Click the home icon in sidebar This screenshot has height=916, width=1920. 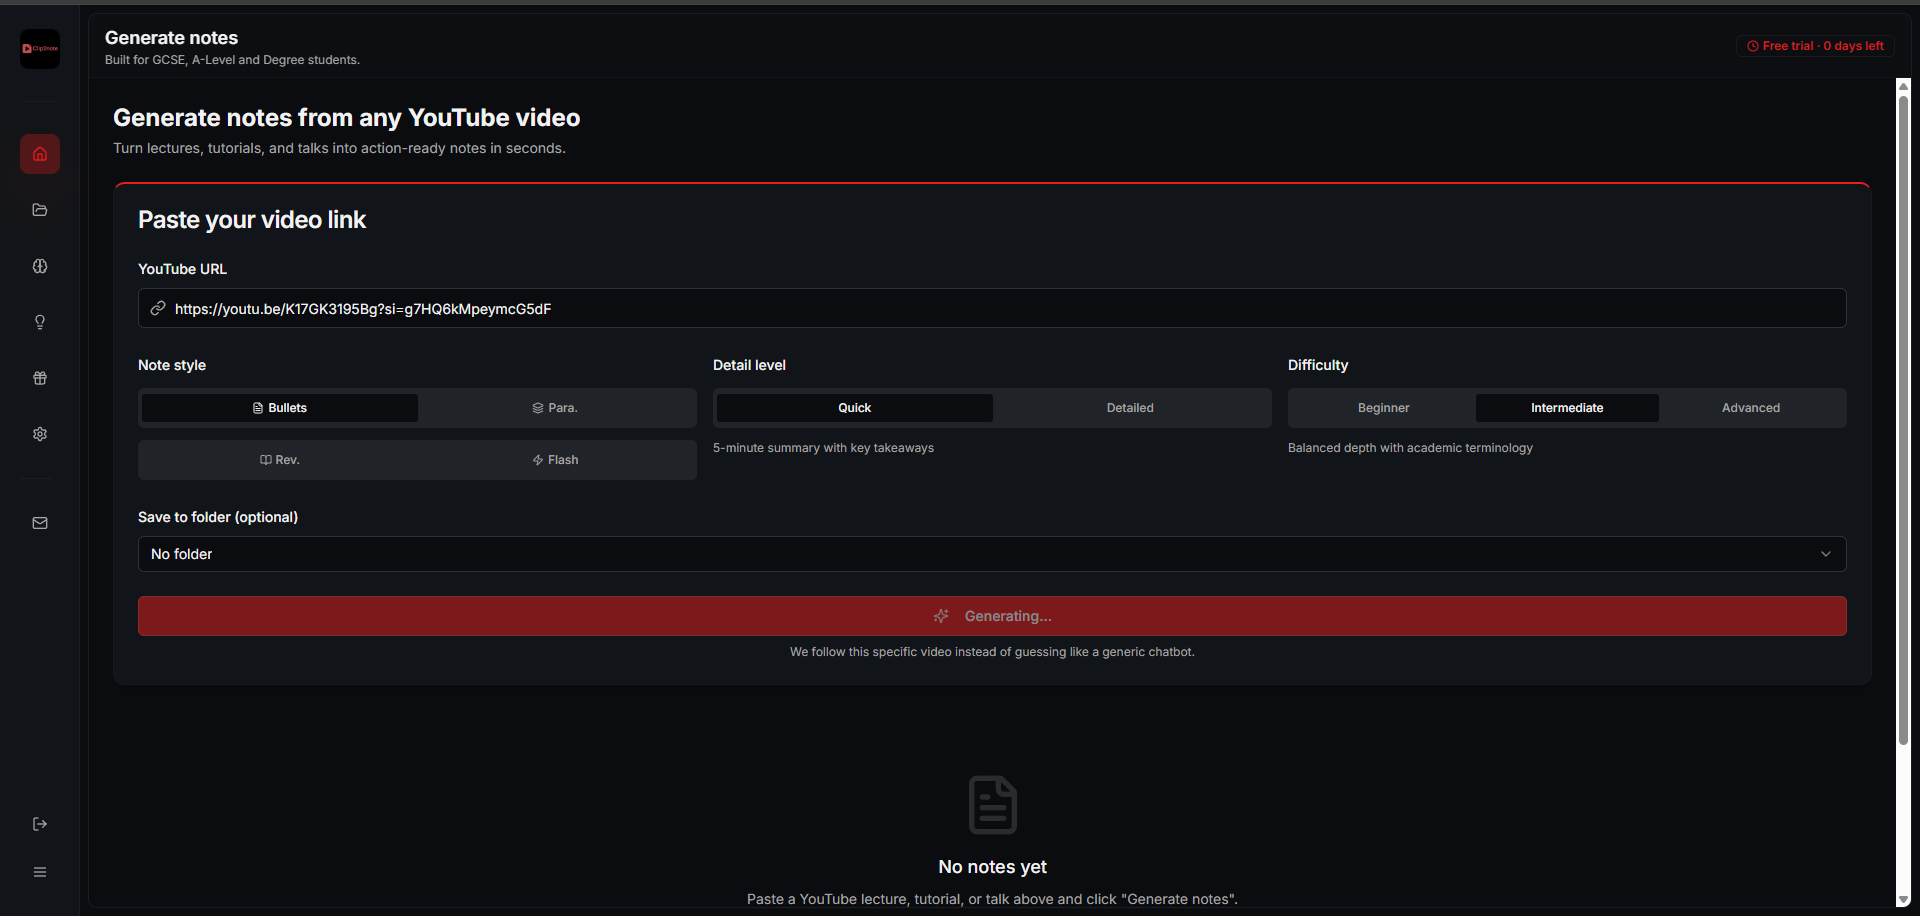pos(40,154)
